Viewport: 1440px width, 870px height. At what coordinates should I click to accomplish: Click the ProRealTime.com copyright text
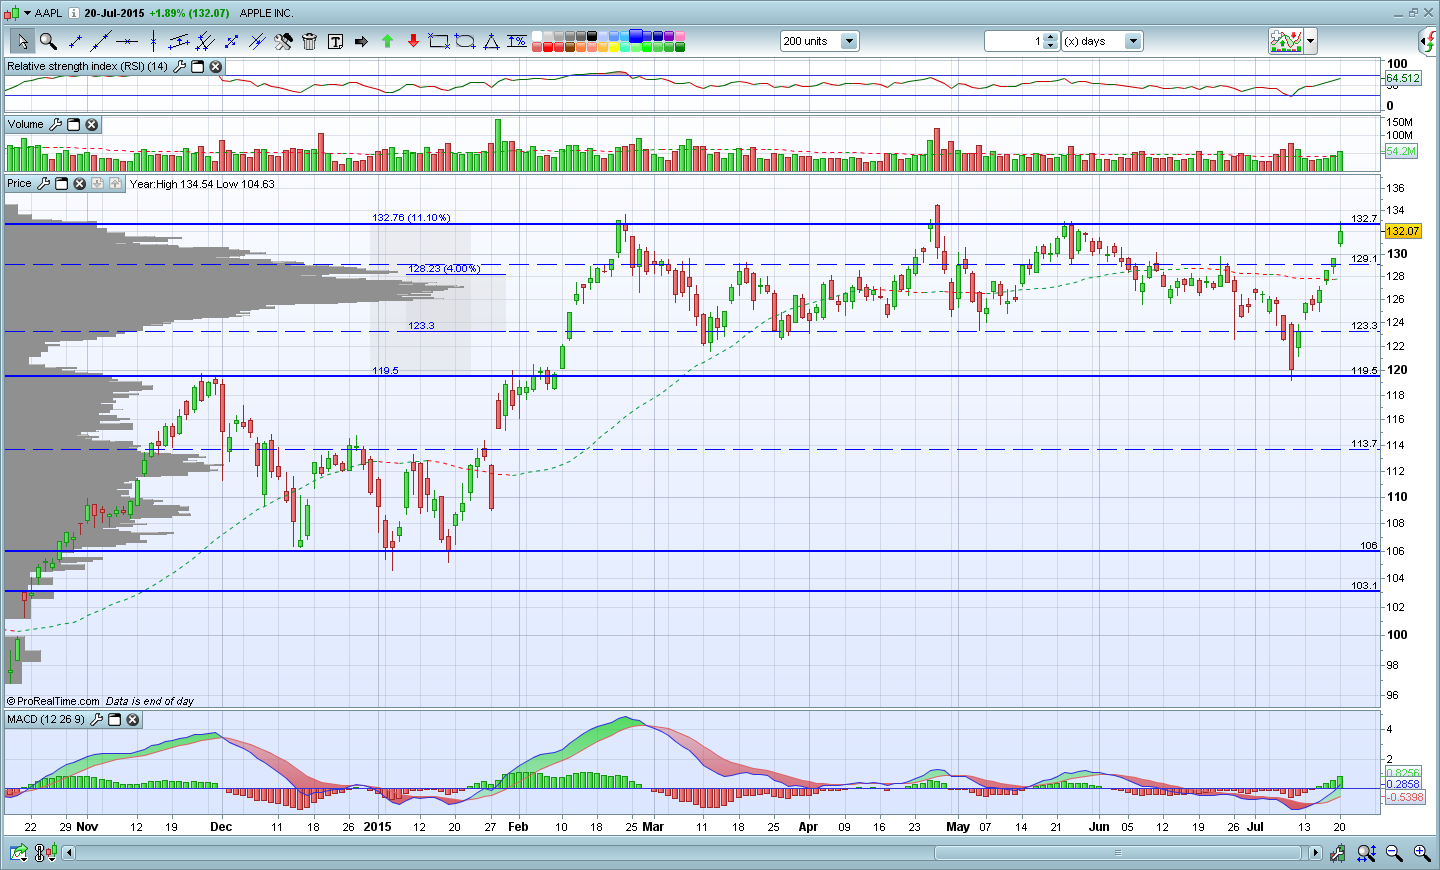pyautogui.click(x=53, y=701)
